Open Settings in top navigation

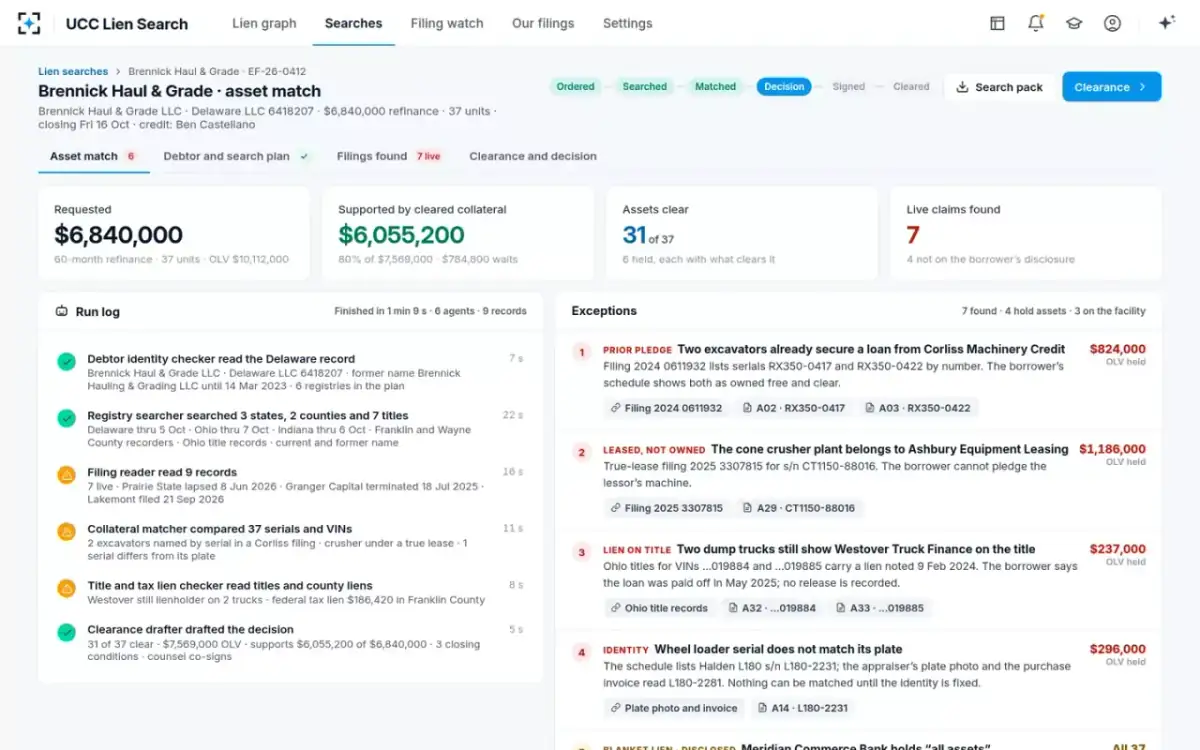click(x=627, y=23)
